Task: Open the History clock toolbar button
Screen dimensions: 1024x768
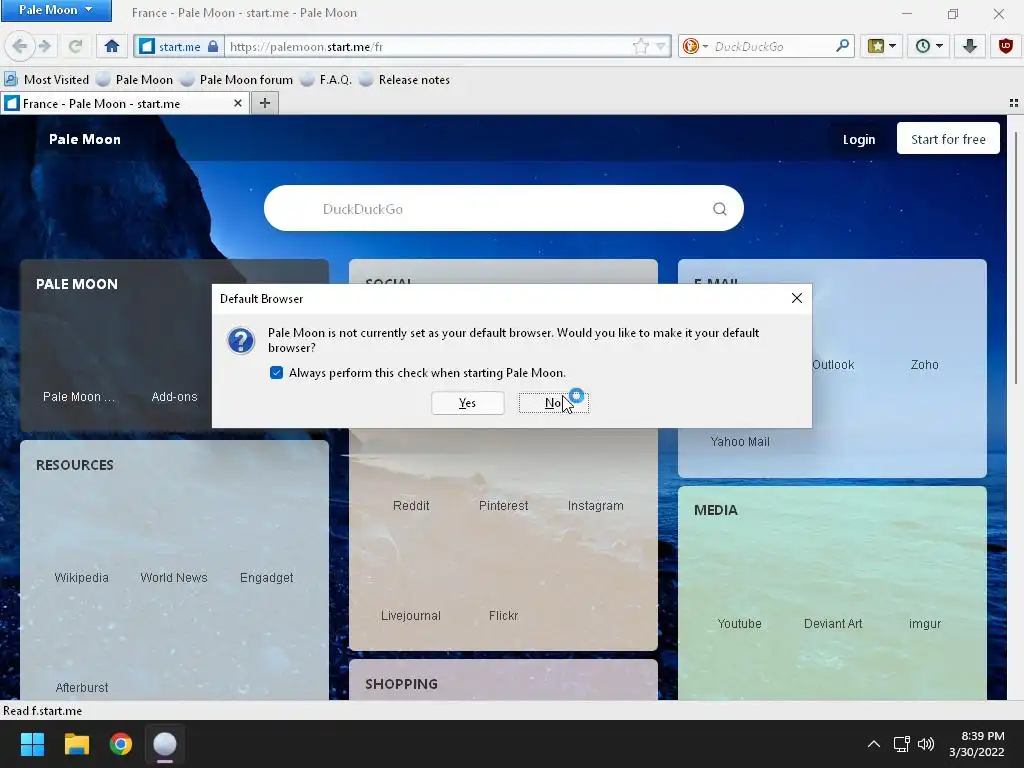Action: click(x=929, y=46)
